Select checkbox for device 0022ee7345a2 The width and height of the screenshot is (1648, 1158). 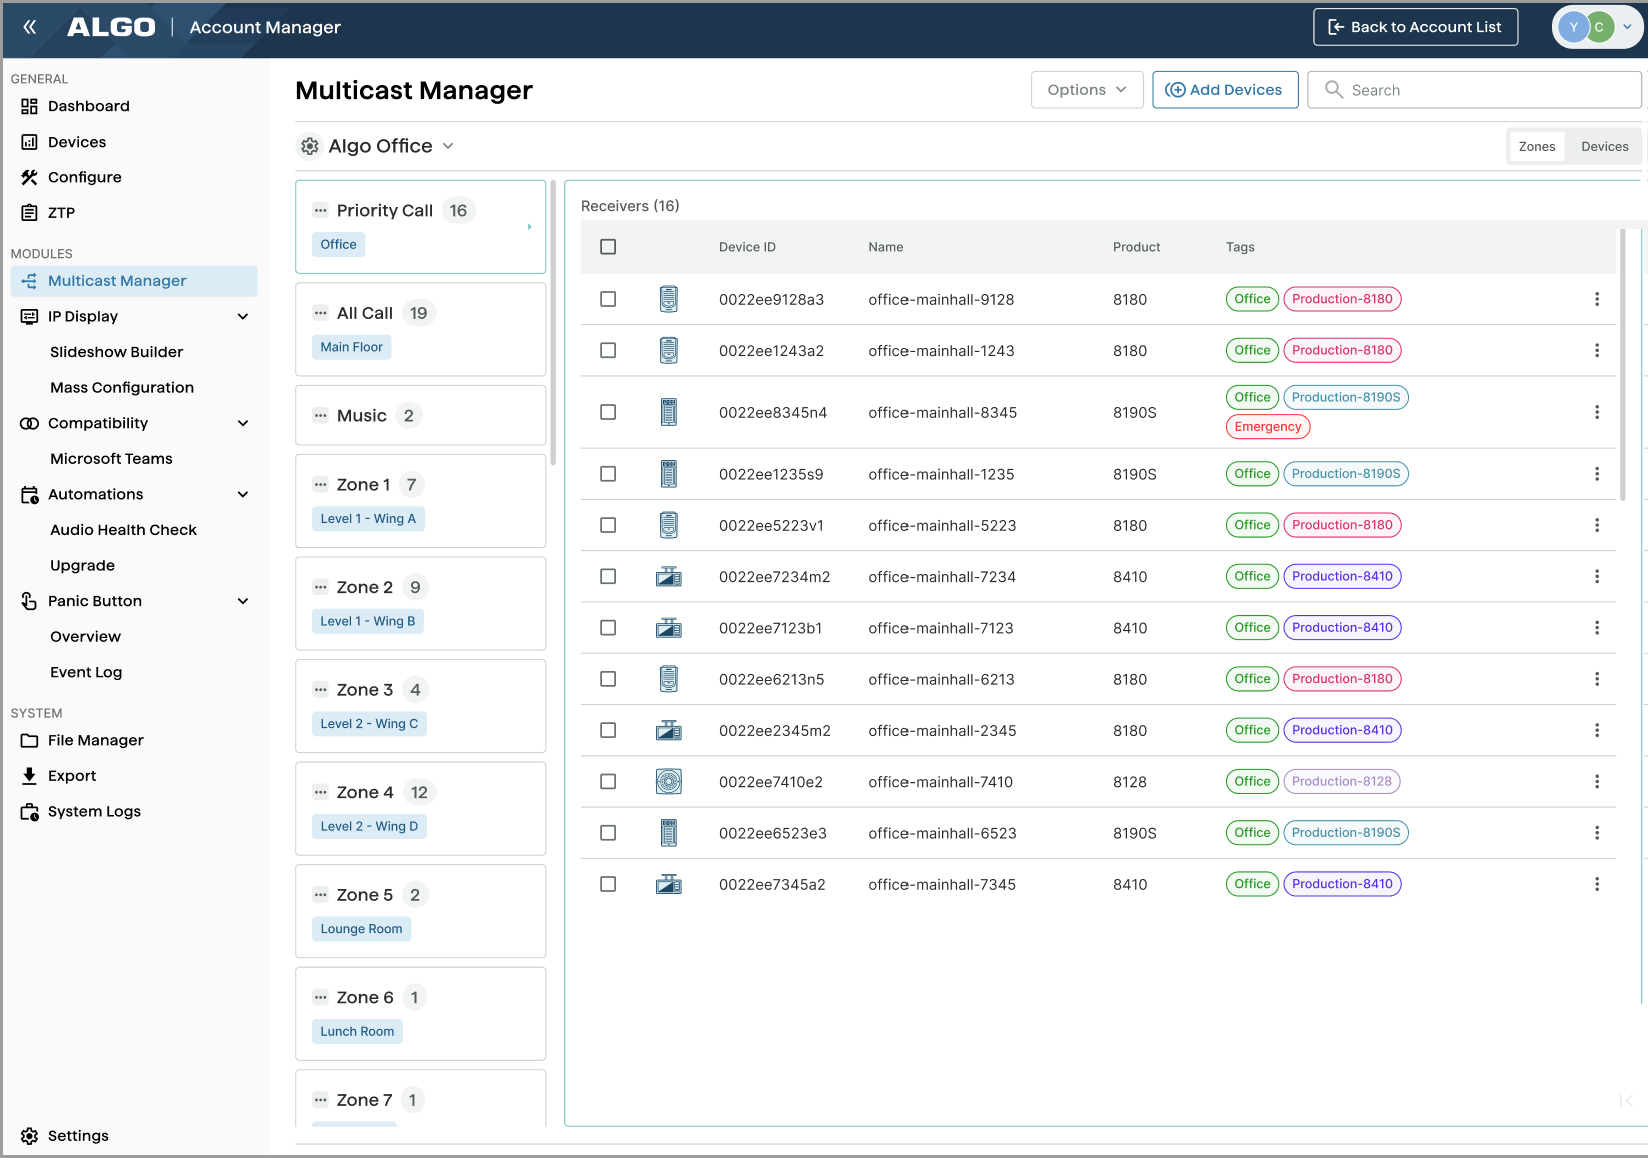tap(608, 884)
